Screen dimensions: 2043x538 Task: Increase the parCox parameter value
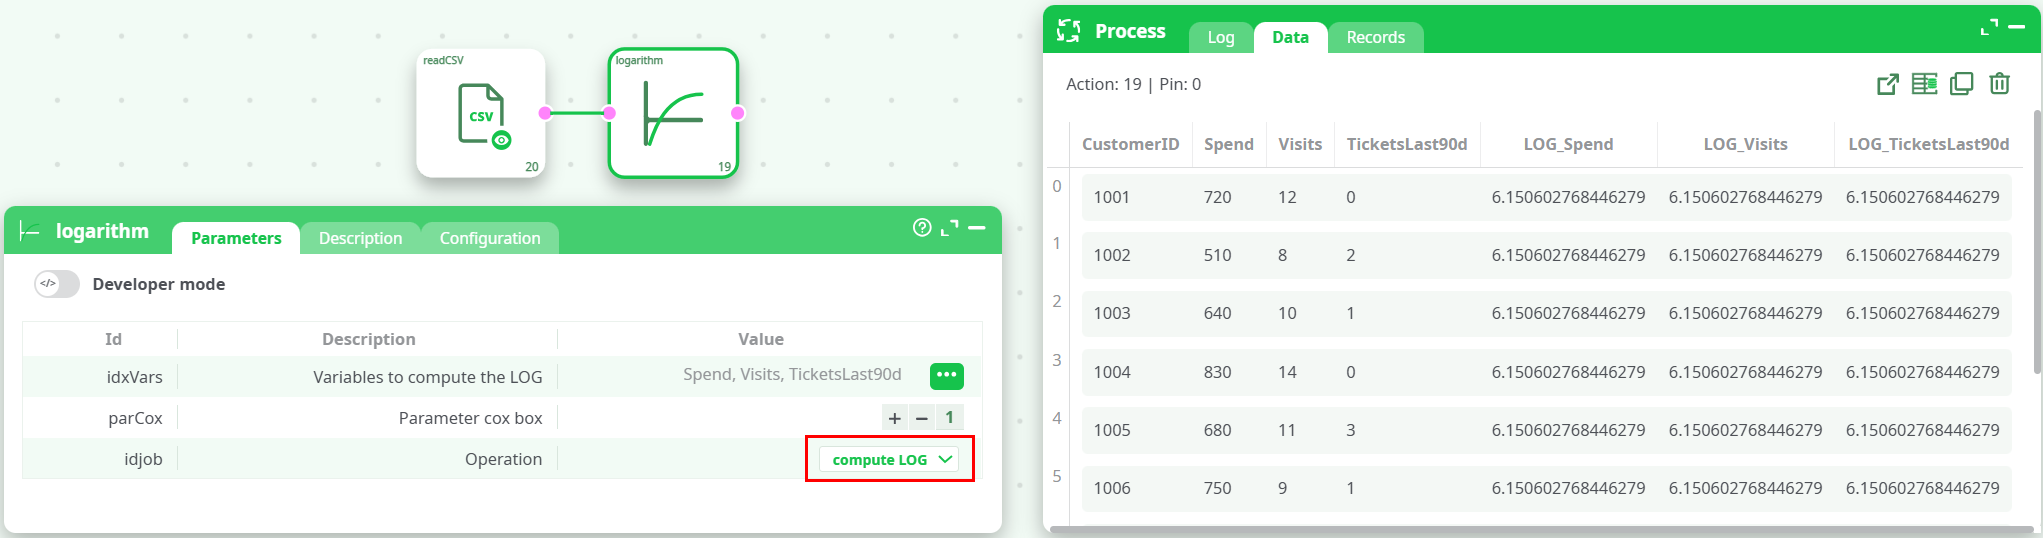pos(895,418)
